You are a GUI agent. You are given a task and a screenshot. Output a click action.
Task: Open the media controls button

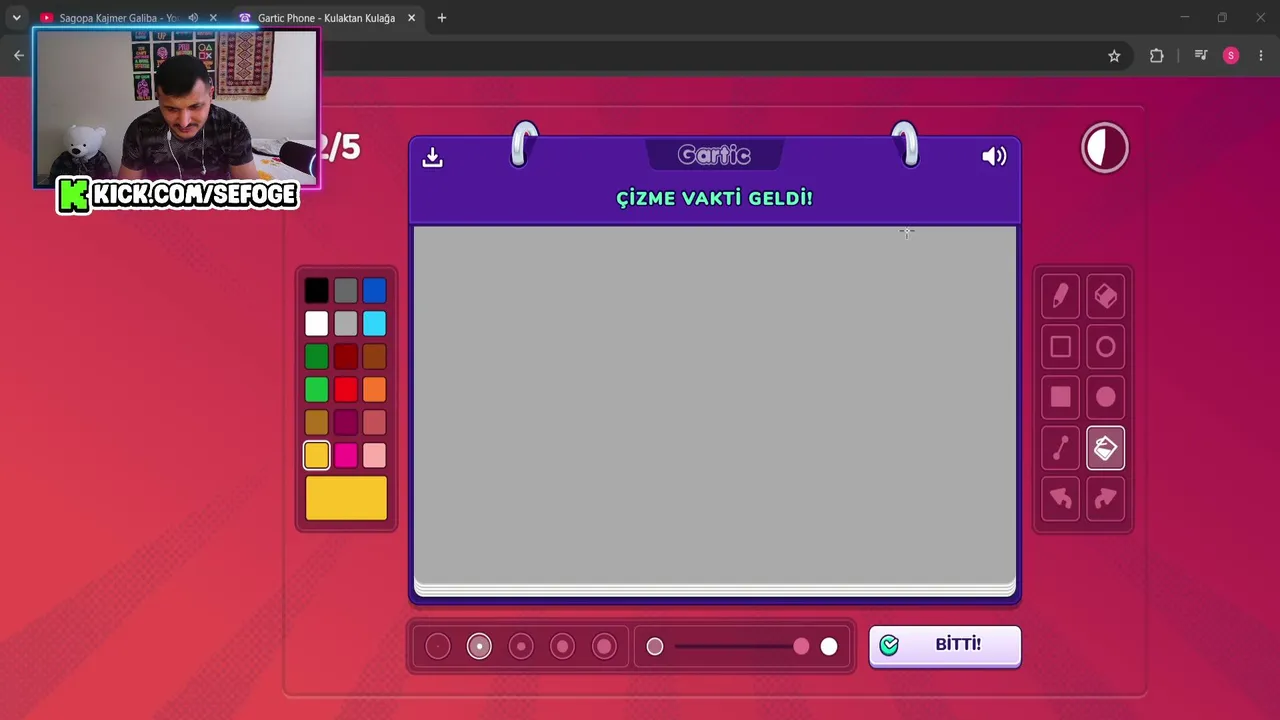(x=1201, y=56)
